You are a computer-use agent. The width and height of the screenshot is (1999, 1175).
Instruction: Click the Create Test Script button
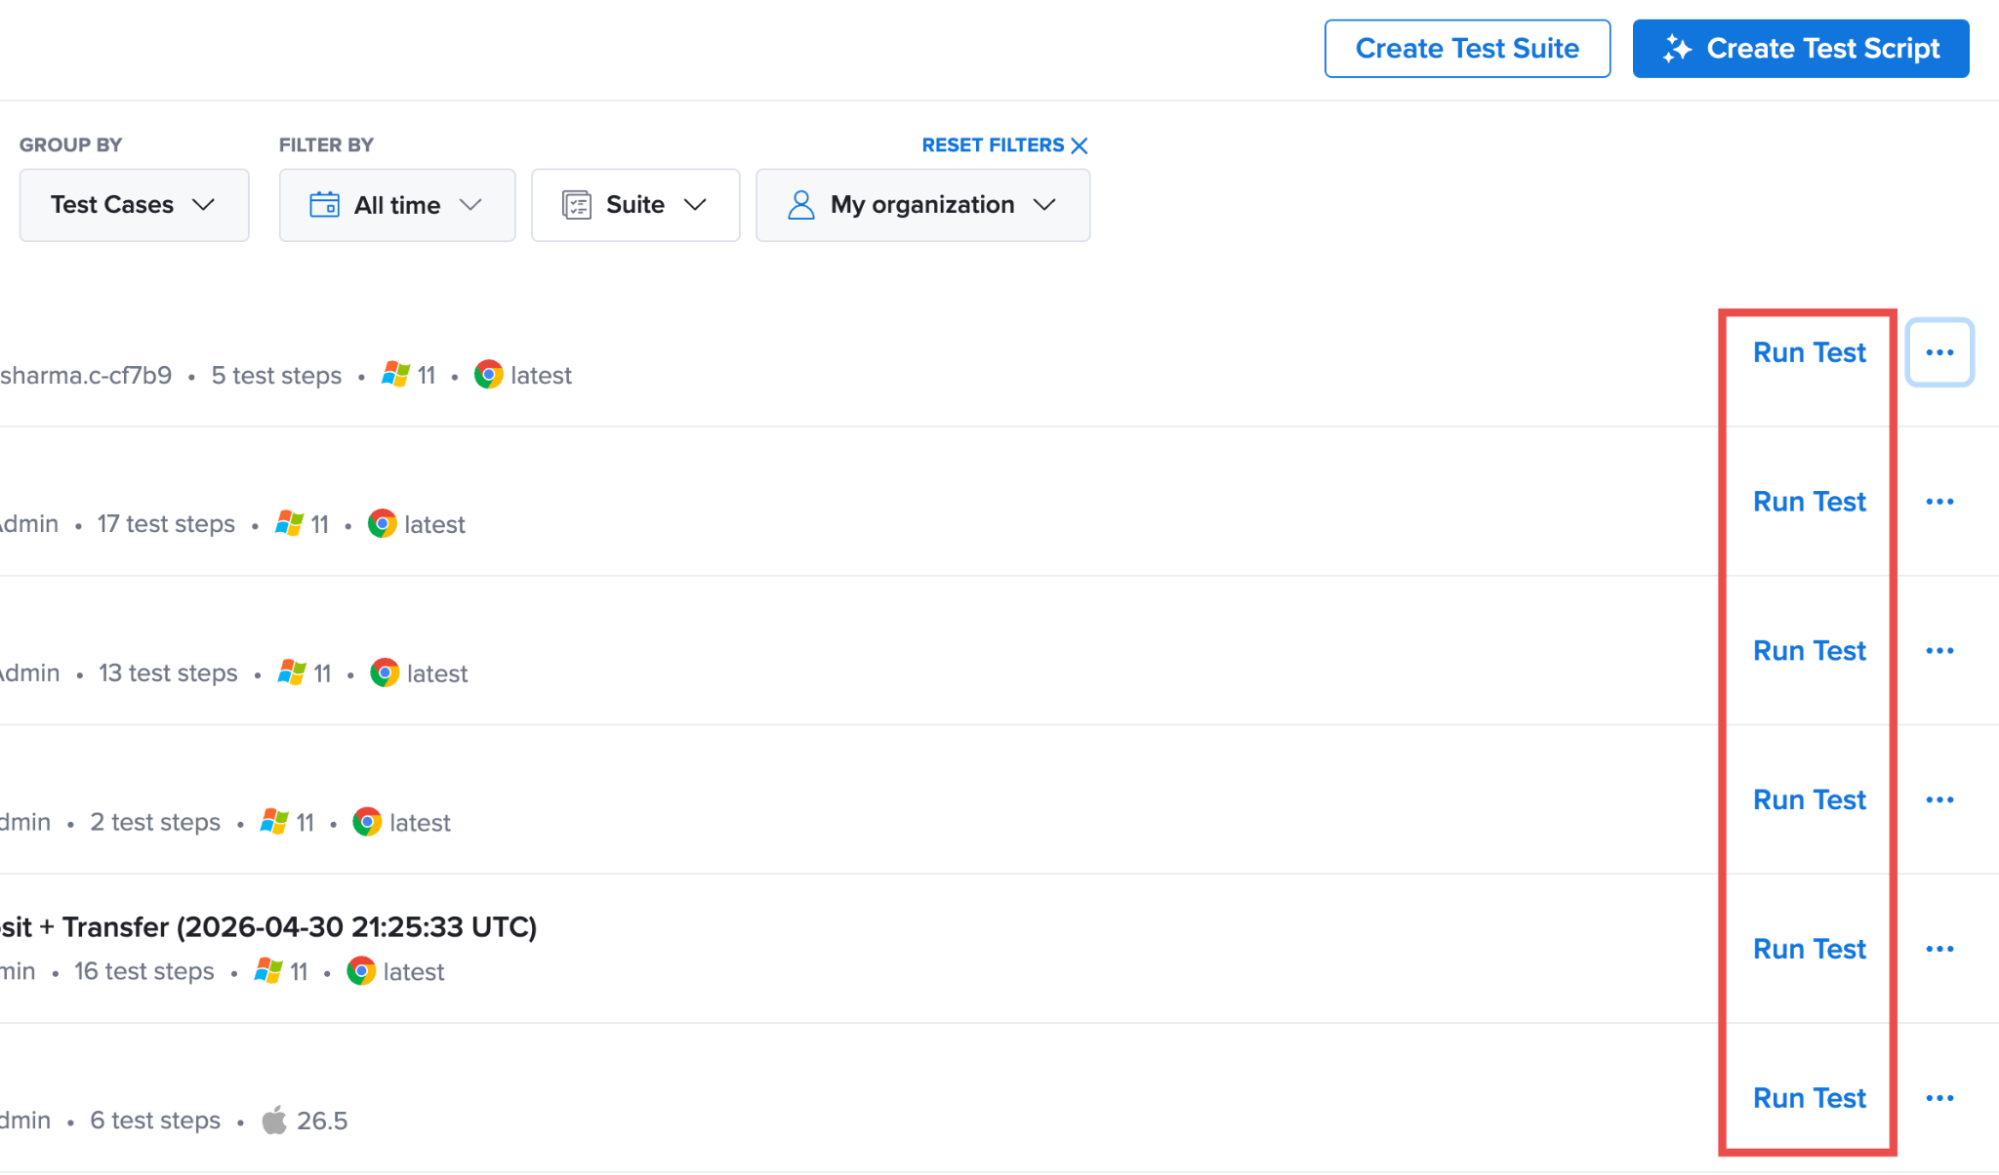(1800, 48)
